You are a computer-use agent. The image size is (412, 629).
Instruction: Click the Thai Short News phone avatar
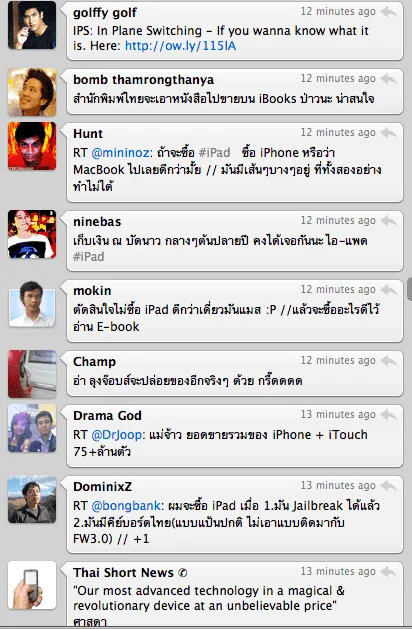tap(32, 585)
